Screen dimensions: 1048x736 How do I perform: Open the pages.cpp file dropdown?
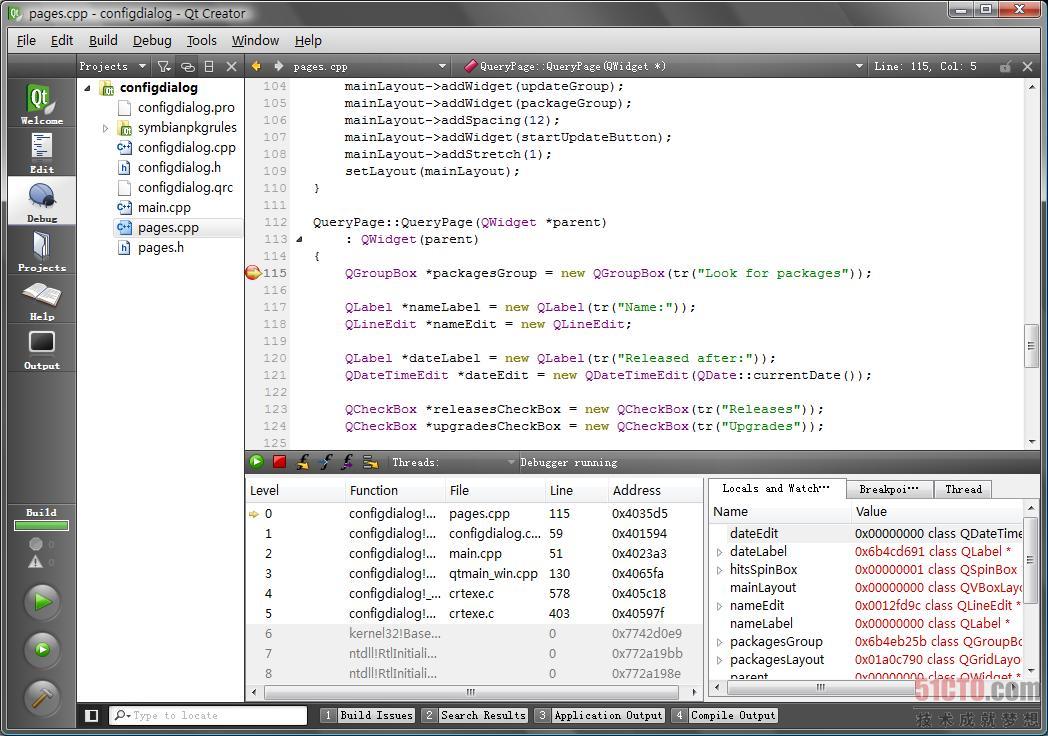(x=369, y=66)
